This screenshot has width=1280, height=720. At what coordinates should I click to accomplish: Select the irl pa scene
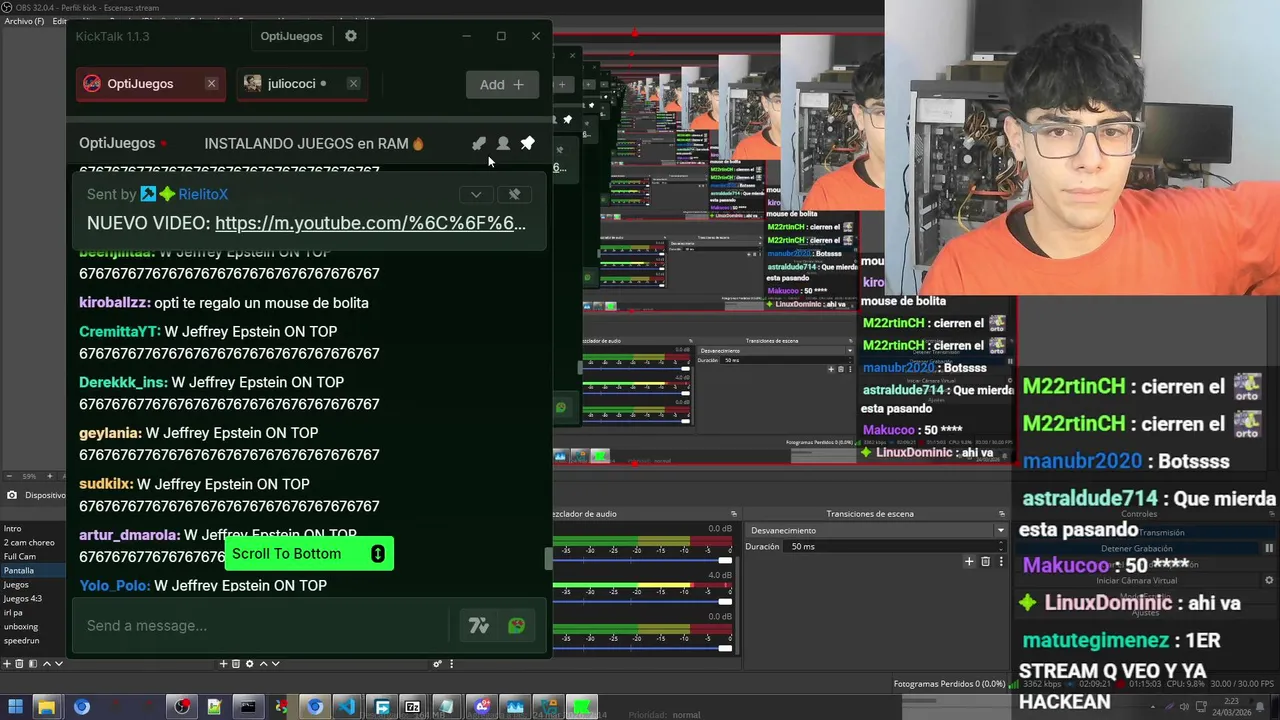pos(33,612)
